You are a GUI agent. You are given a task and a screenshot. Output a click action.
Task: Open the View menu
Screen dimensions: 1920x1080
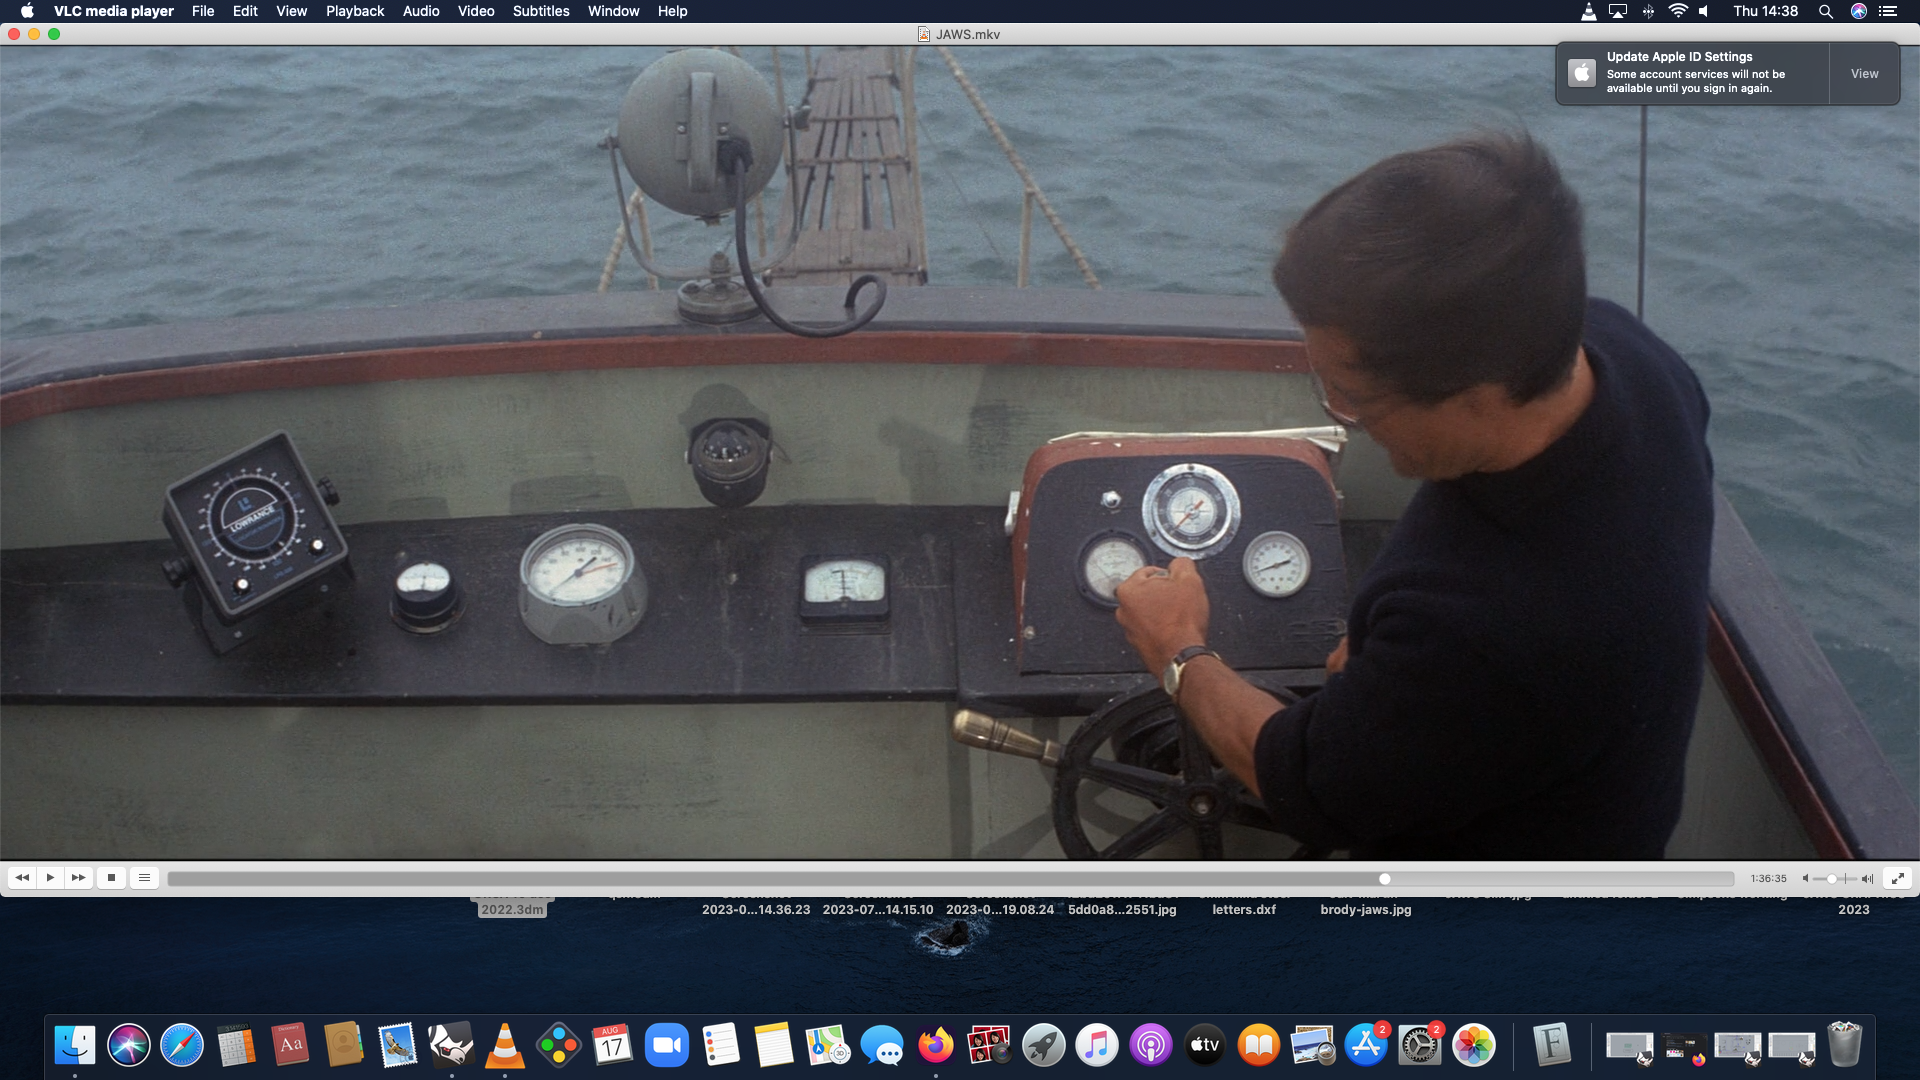tap(291, 11)
